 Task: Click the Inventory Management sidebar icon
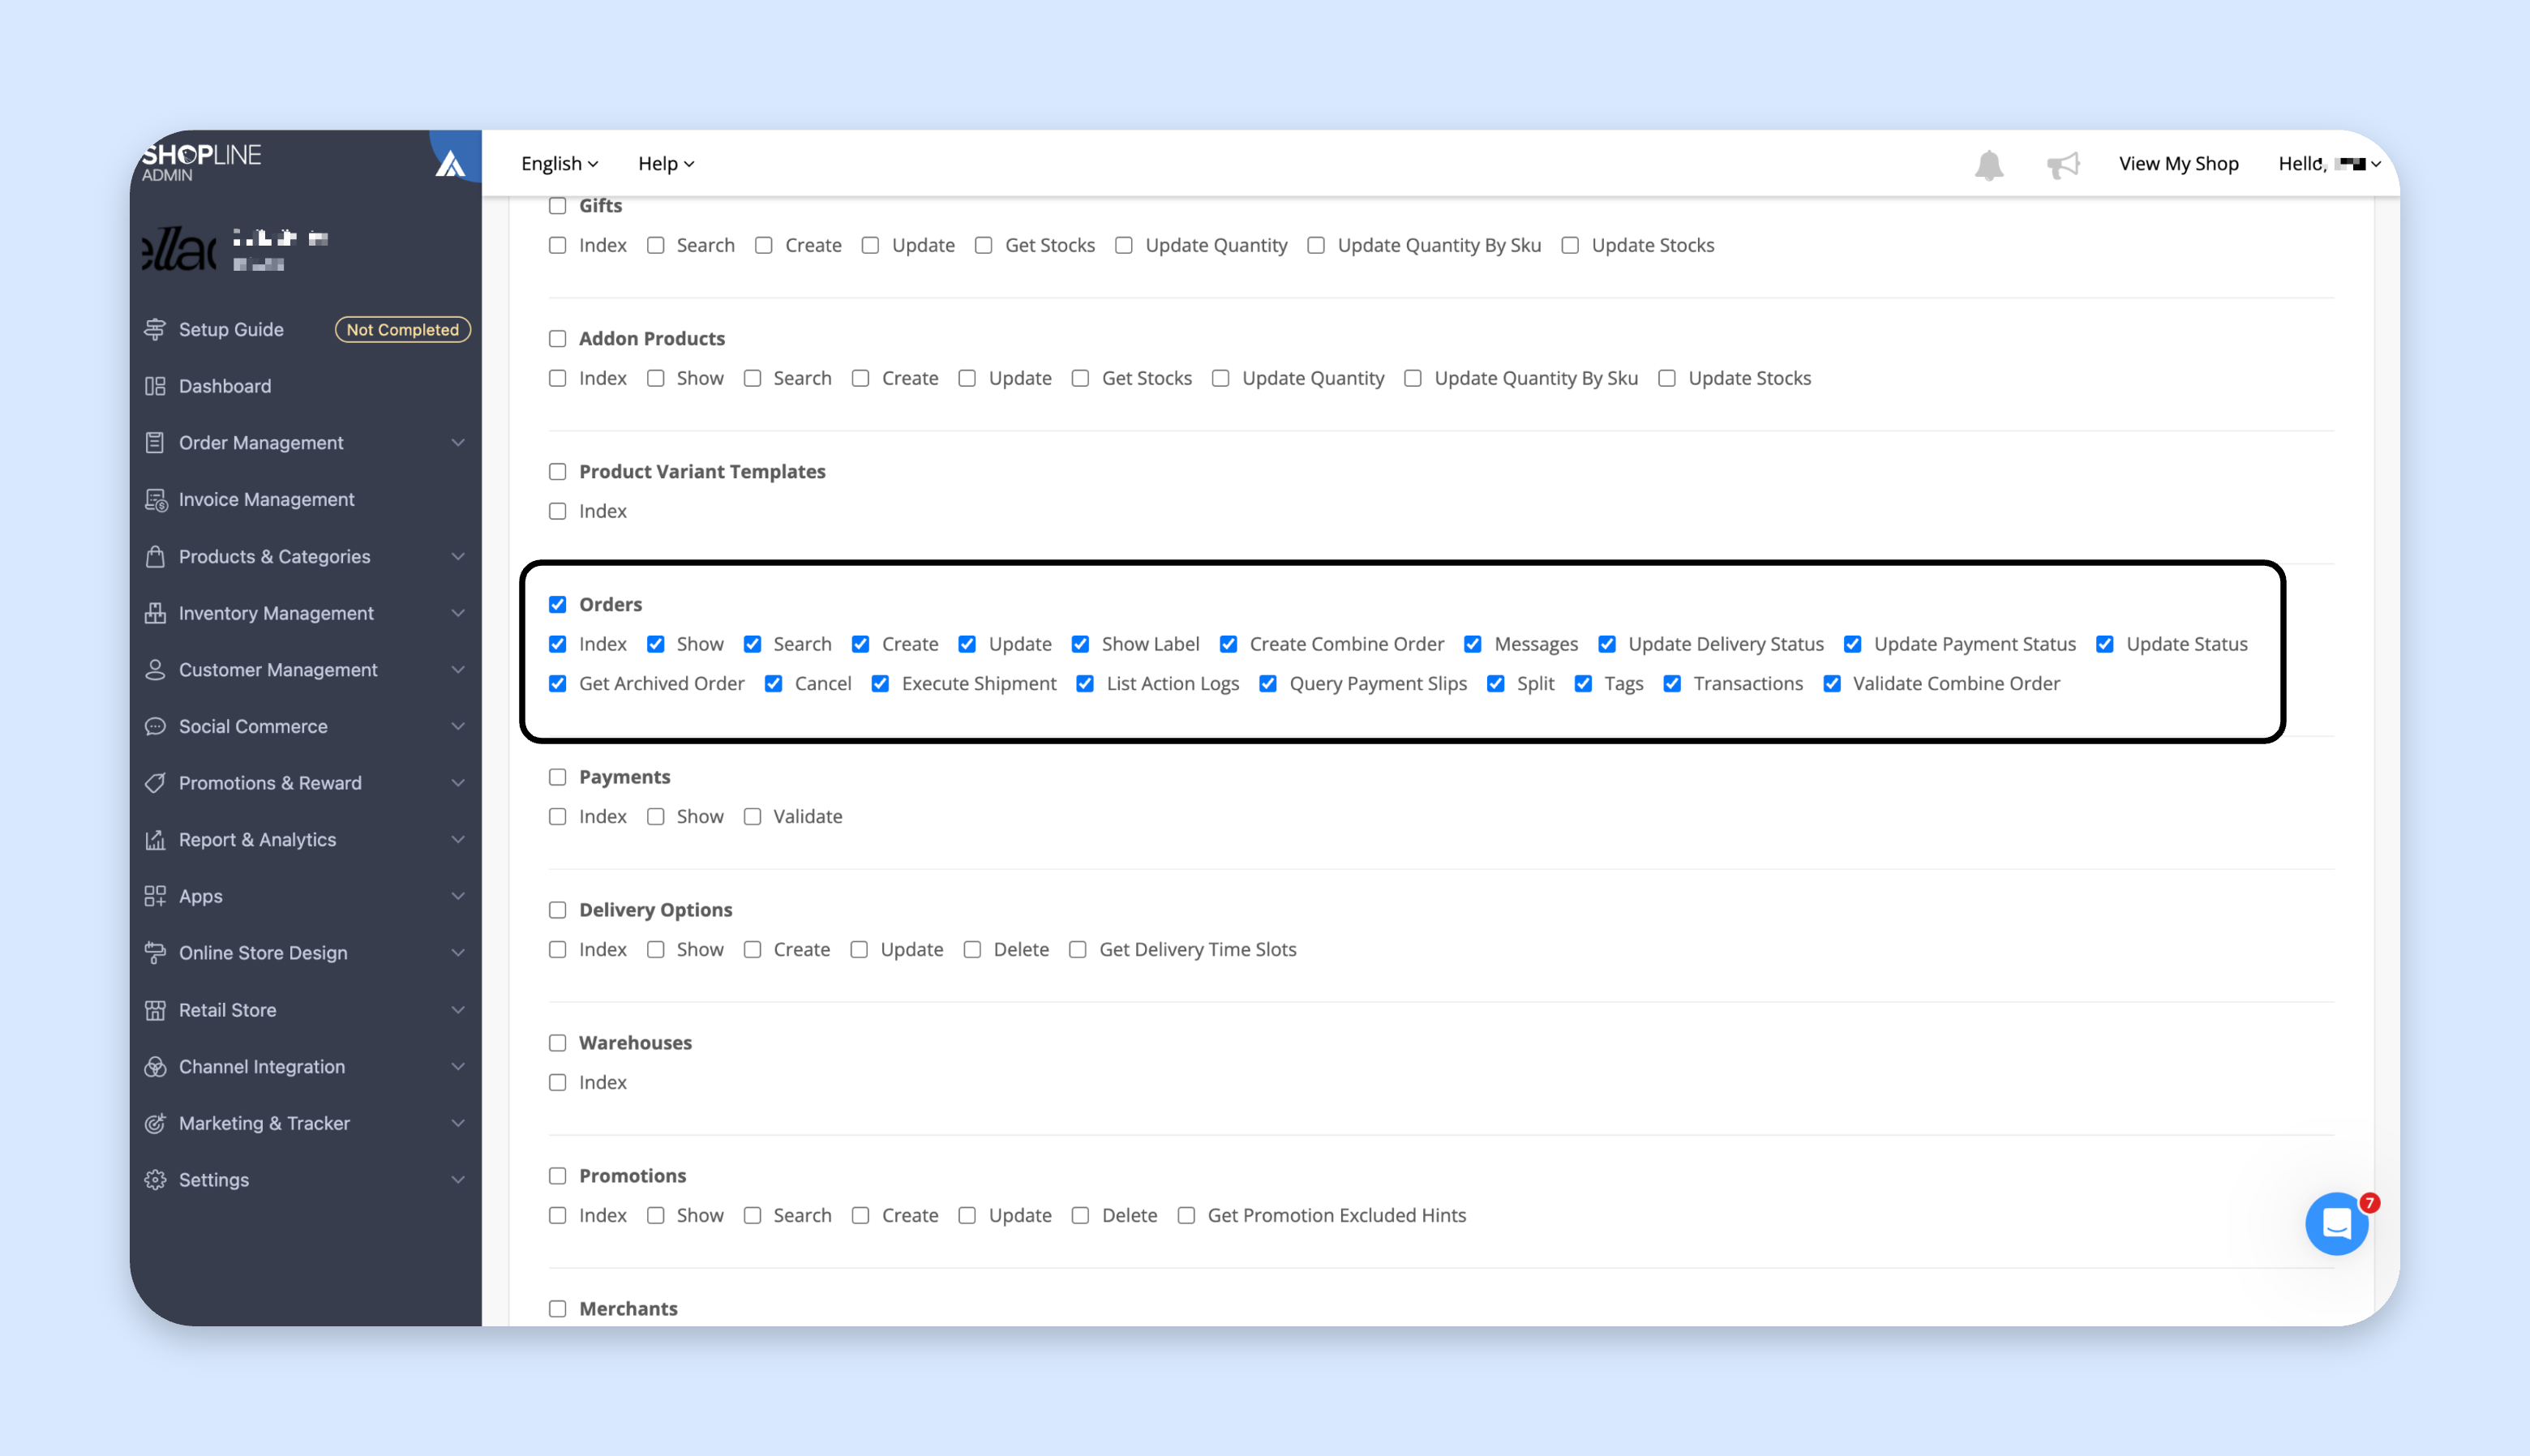pyautogui.click(x=155, y=613)
